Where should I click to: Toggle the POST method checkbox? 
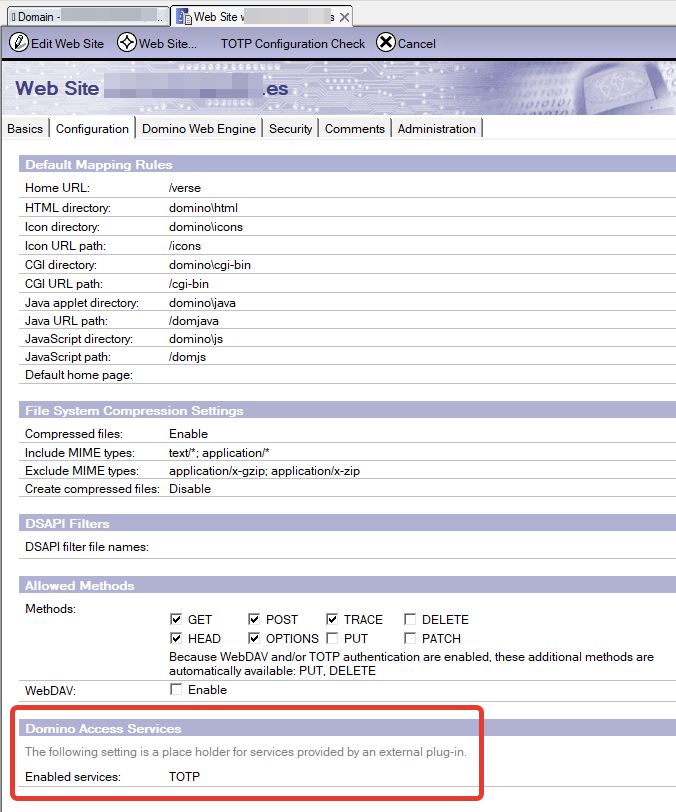(x=254, y=619)
